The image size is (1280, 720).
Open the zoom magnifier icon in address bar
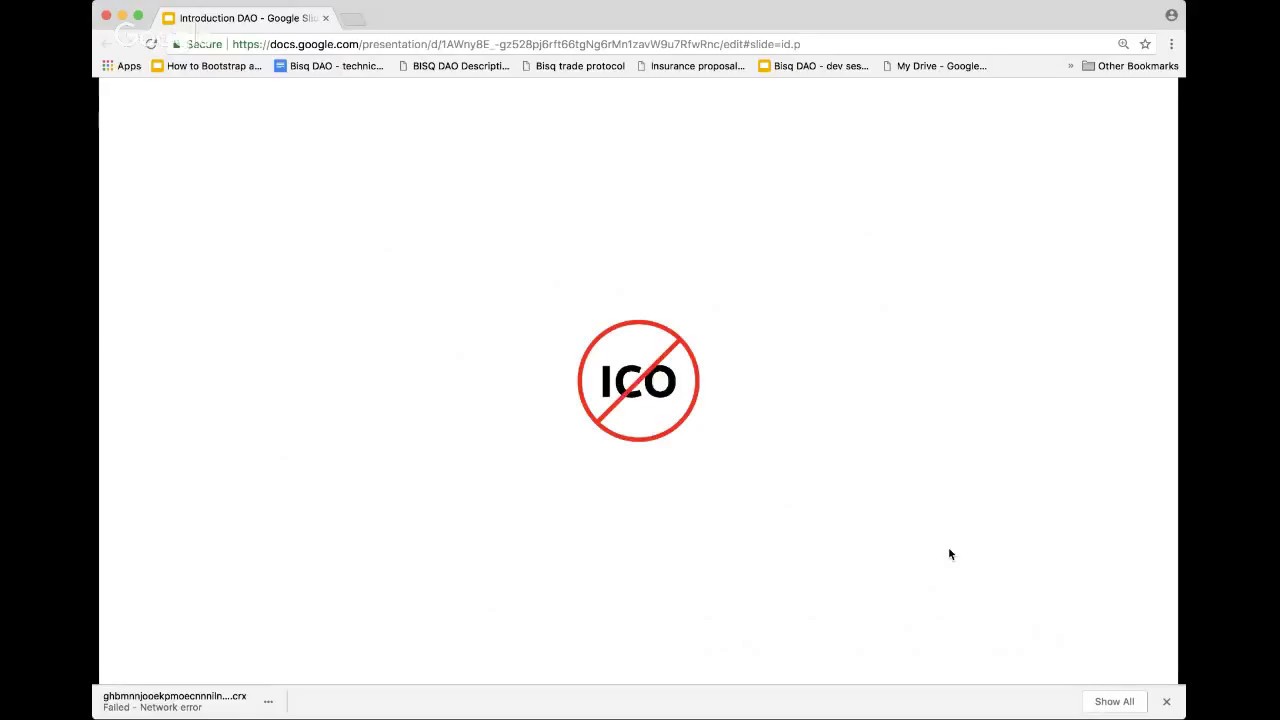tap(1123, 44)
